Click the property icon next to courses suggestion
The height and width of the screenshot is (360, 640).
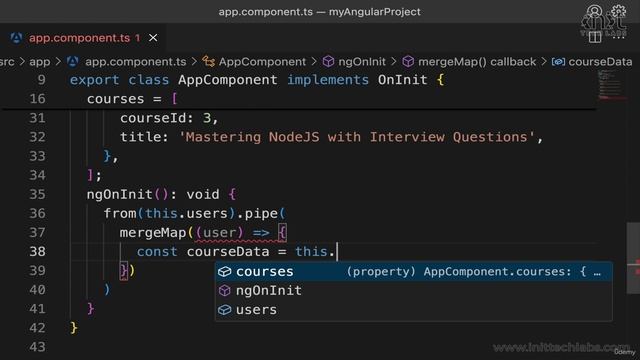pyautogui.click(x=224, y=271)
